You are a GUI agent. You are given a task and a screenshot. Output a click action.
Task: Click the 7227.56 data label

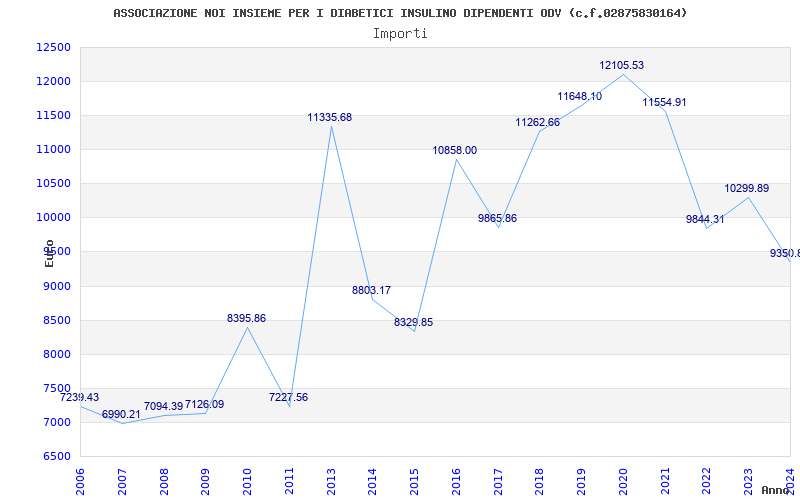pos(288,397)
